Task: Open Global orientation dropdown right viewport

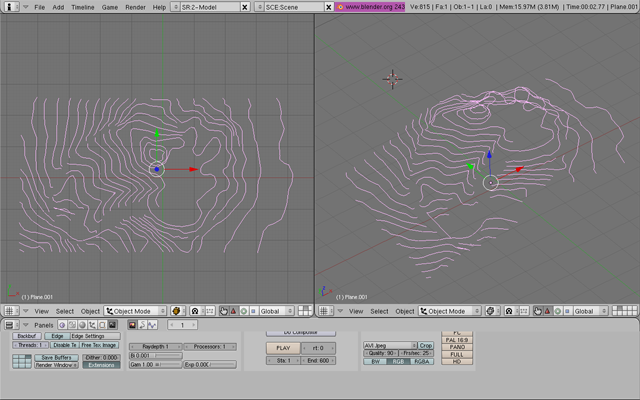Action: (590, 311)
